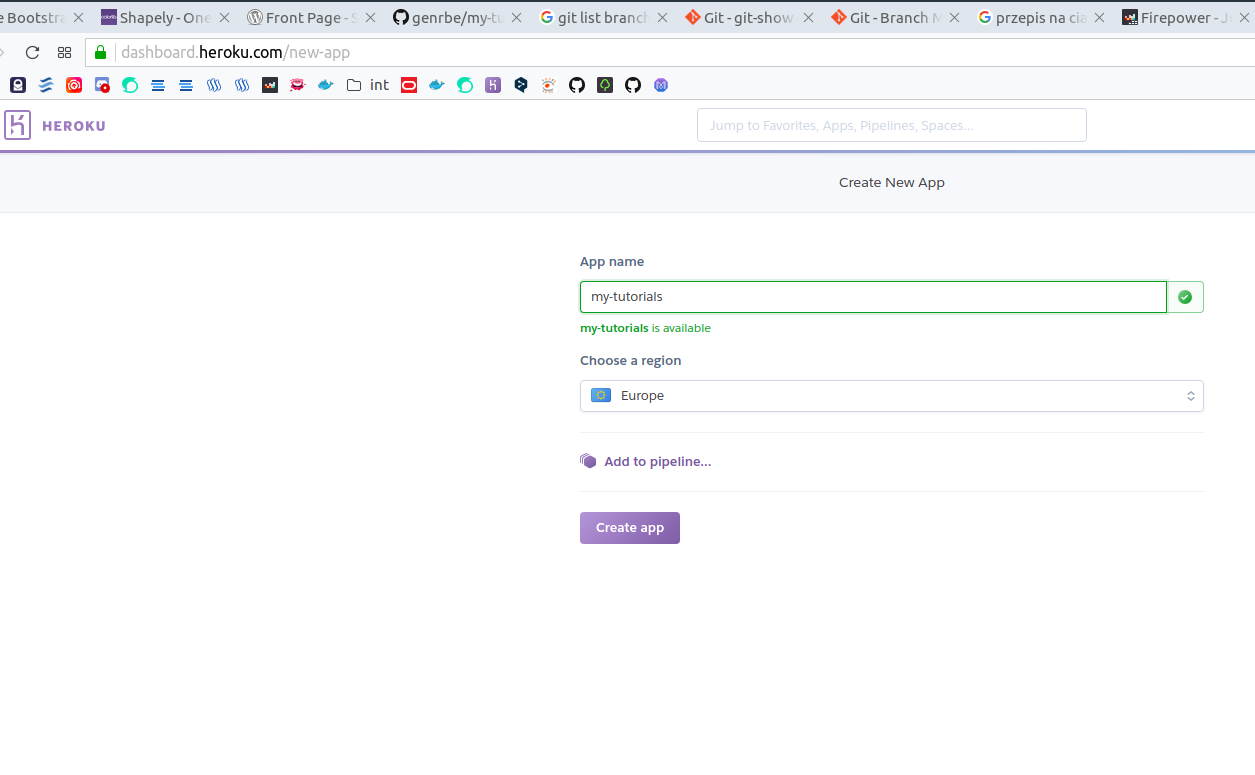Screen dimensions: 1255x775
Task: Click the HEROKU wordmark link
Action: 74,126
